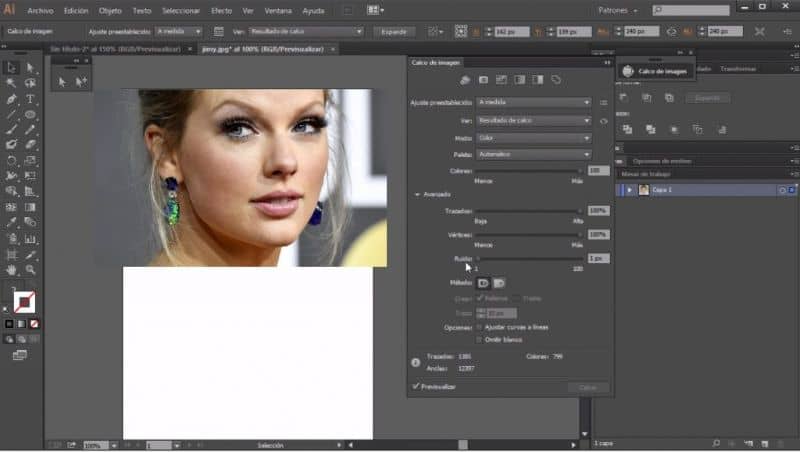The width and height of the screenshot is (800, 452).
Task: Select the Hand tool
Action: tap(11, 269)
